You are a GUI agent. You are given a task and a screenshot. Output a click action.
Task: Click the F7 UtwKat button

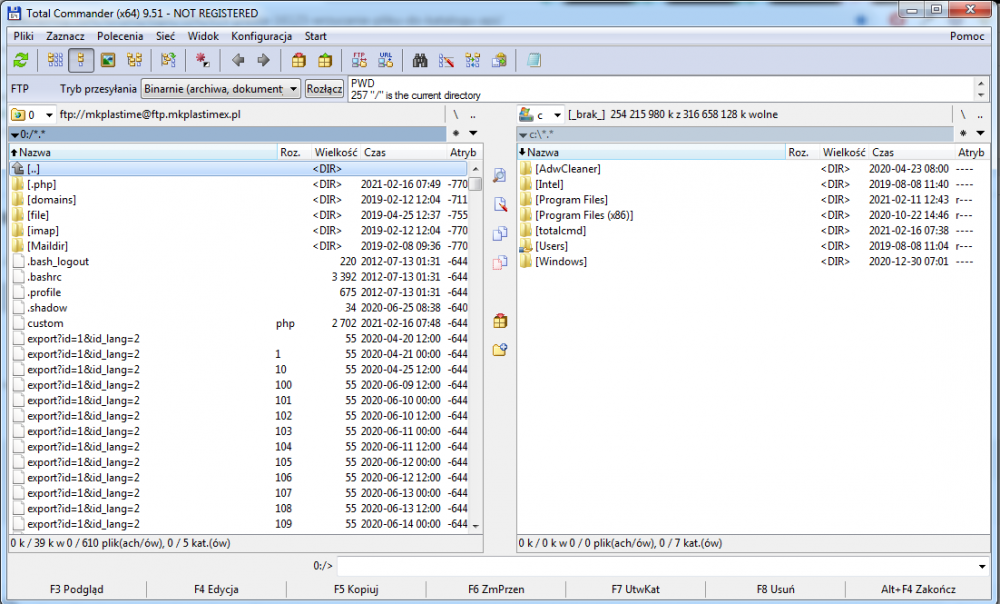[635, 589]
